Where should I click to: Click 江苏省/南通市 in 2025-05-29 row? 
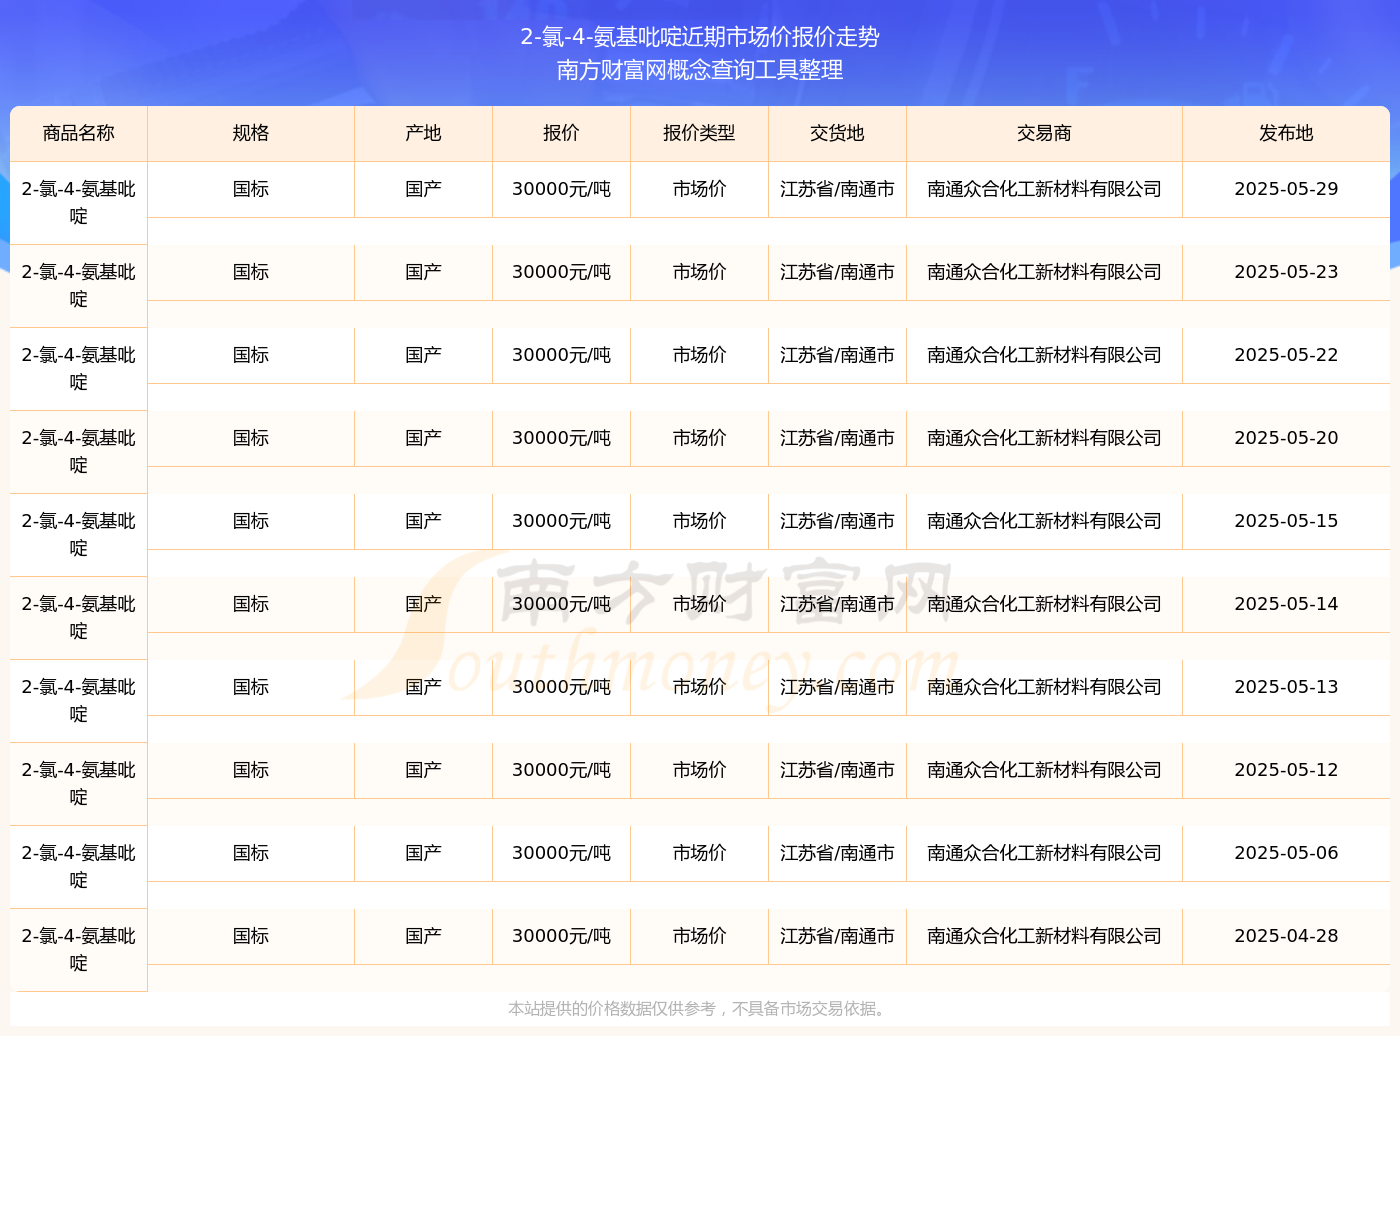[837, 189]
